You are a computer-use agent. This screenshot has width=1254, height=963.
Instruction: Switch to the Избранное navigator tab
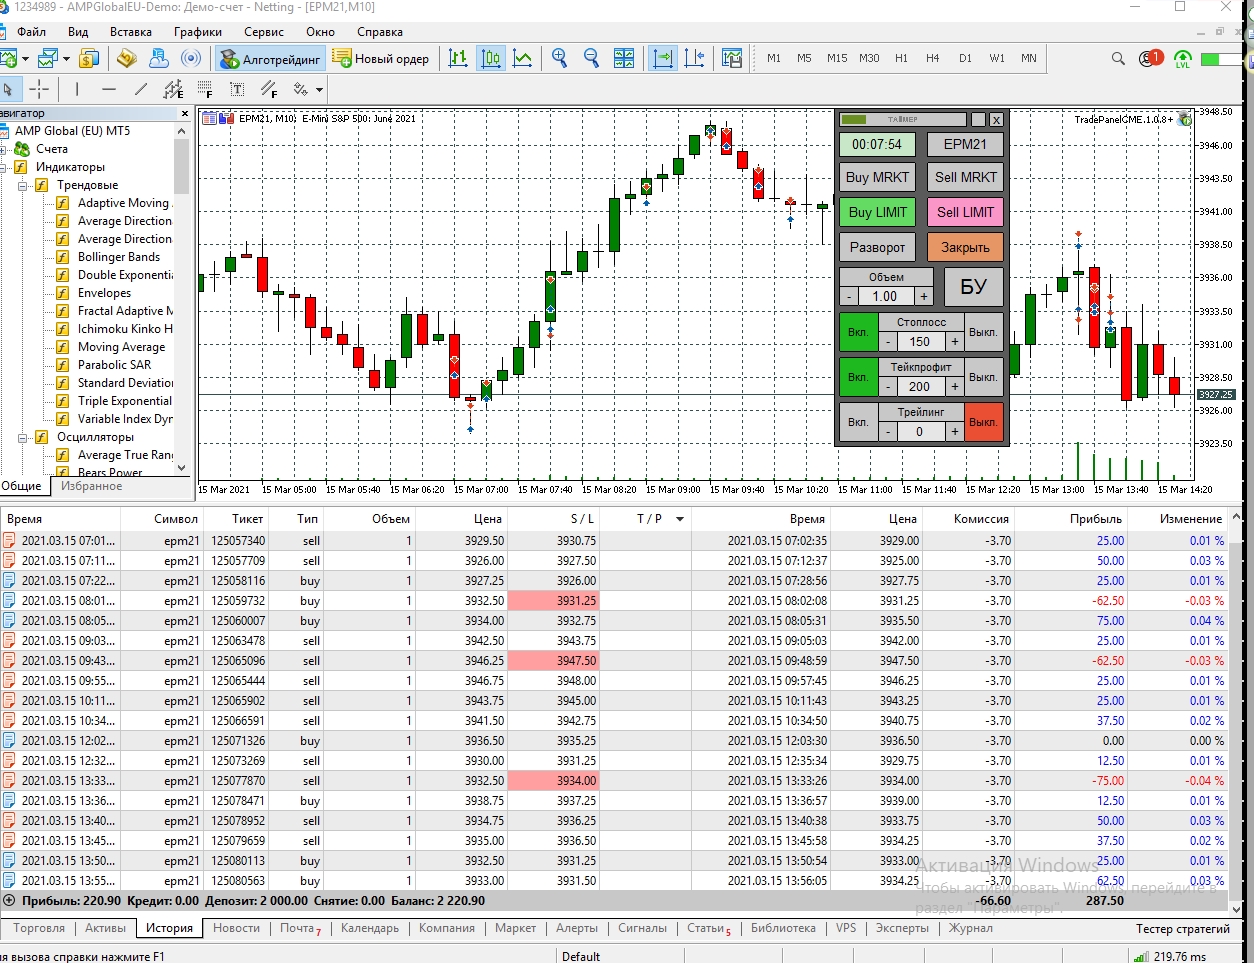(x=91, y=486)
